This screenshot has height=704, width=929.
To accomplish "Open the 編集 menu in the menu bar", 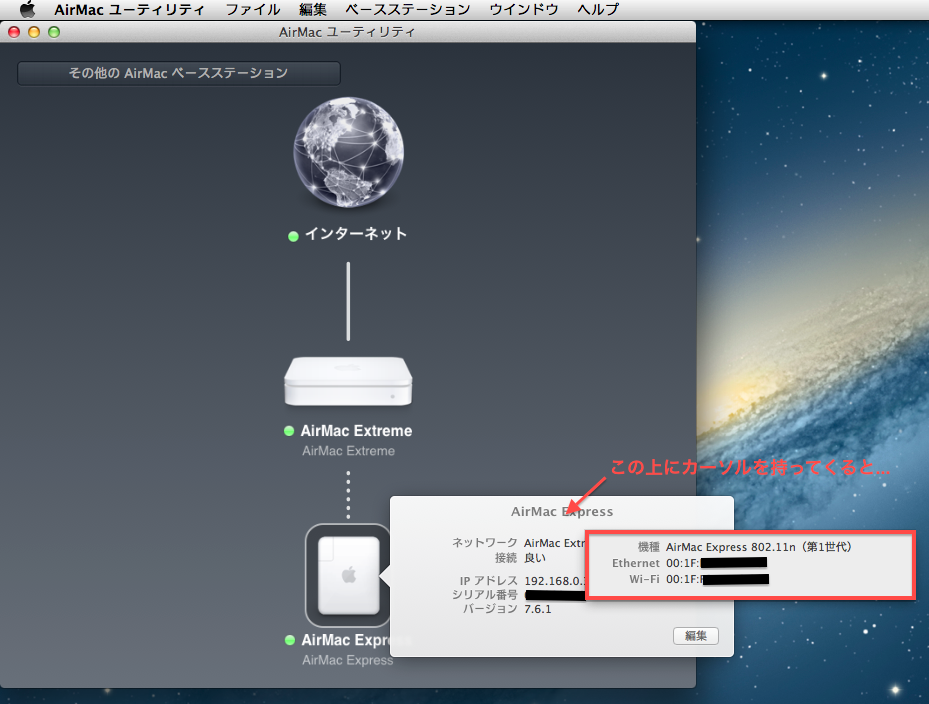I will click(x=313, y=9).
